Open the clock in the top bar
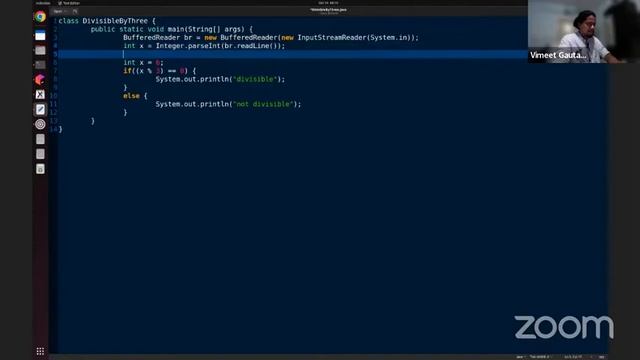This screenshot has width=640, height=360. (x=328, y=3)
